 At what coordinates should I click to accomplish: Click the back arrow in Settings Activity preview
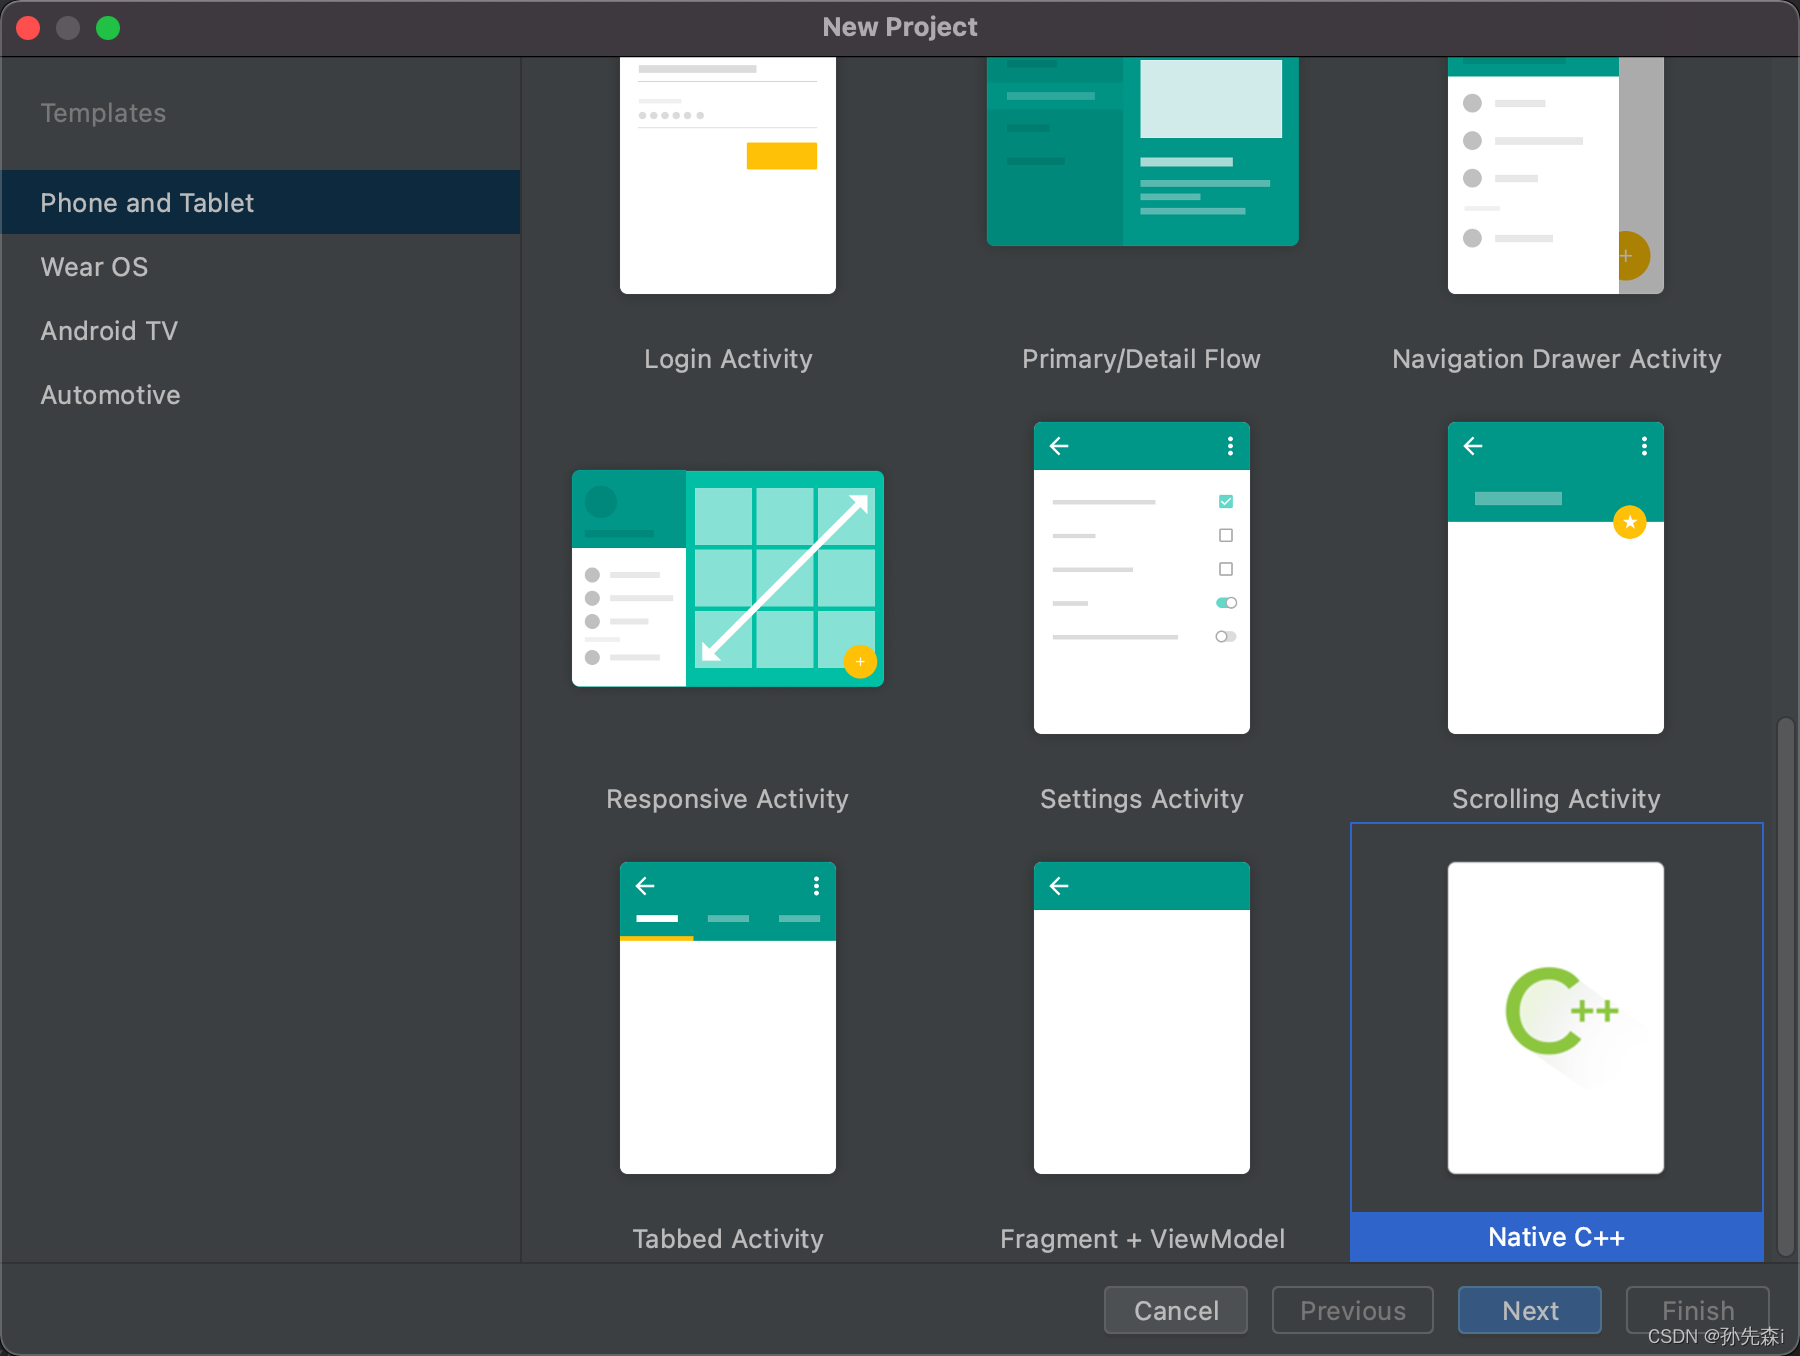tap(1059, 446)
